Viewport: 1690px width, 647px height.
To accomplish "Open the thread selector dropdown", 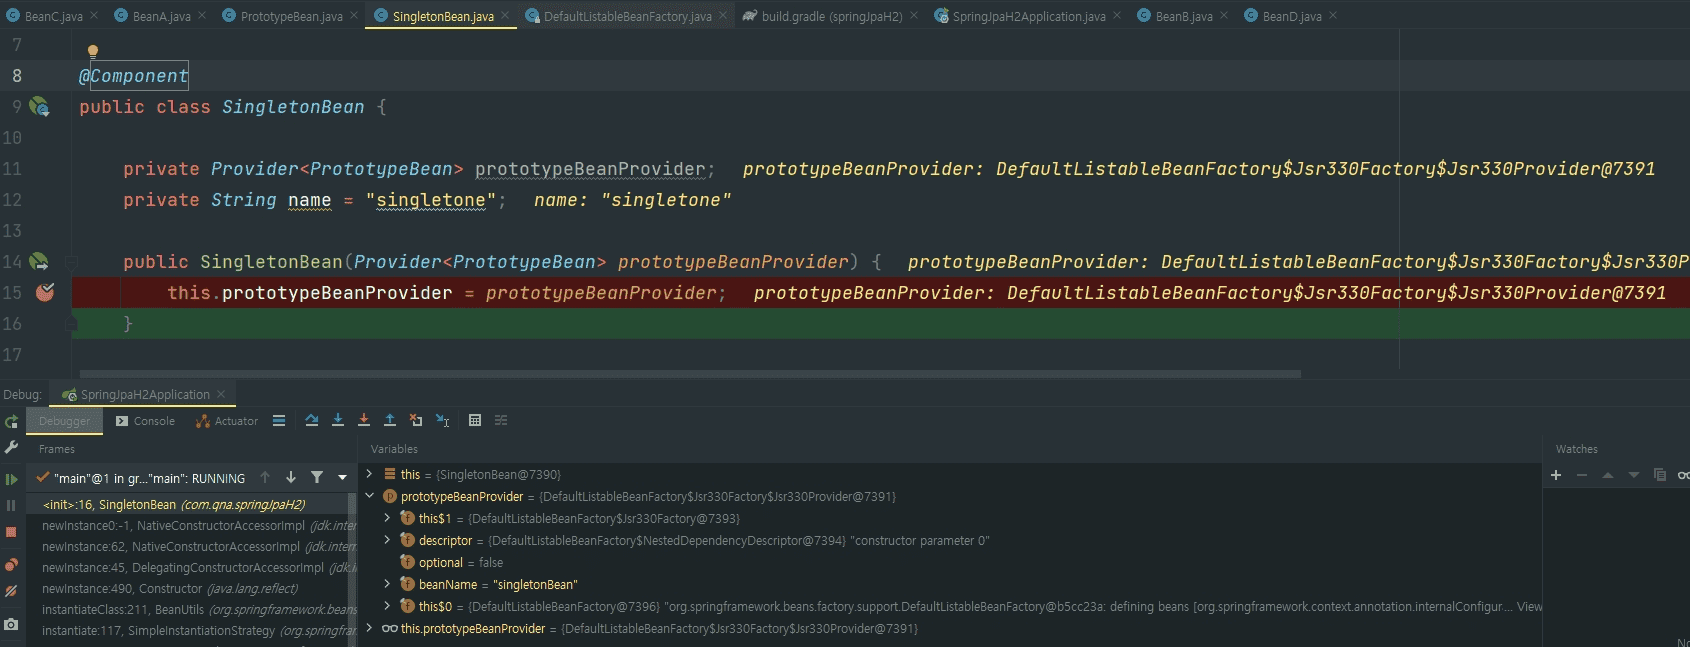I will 342,478.
